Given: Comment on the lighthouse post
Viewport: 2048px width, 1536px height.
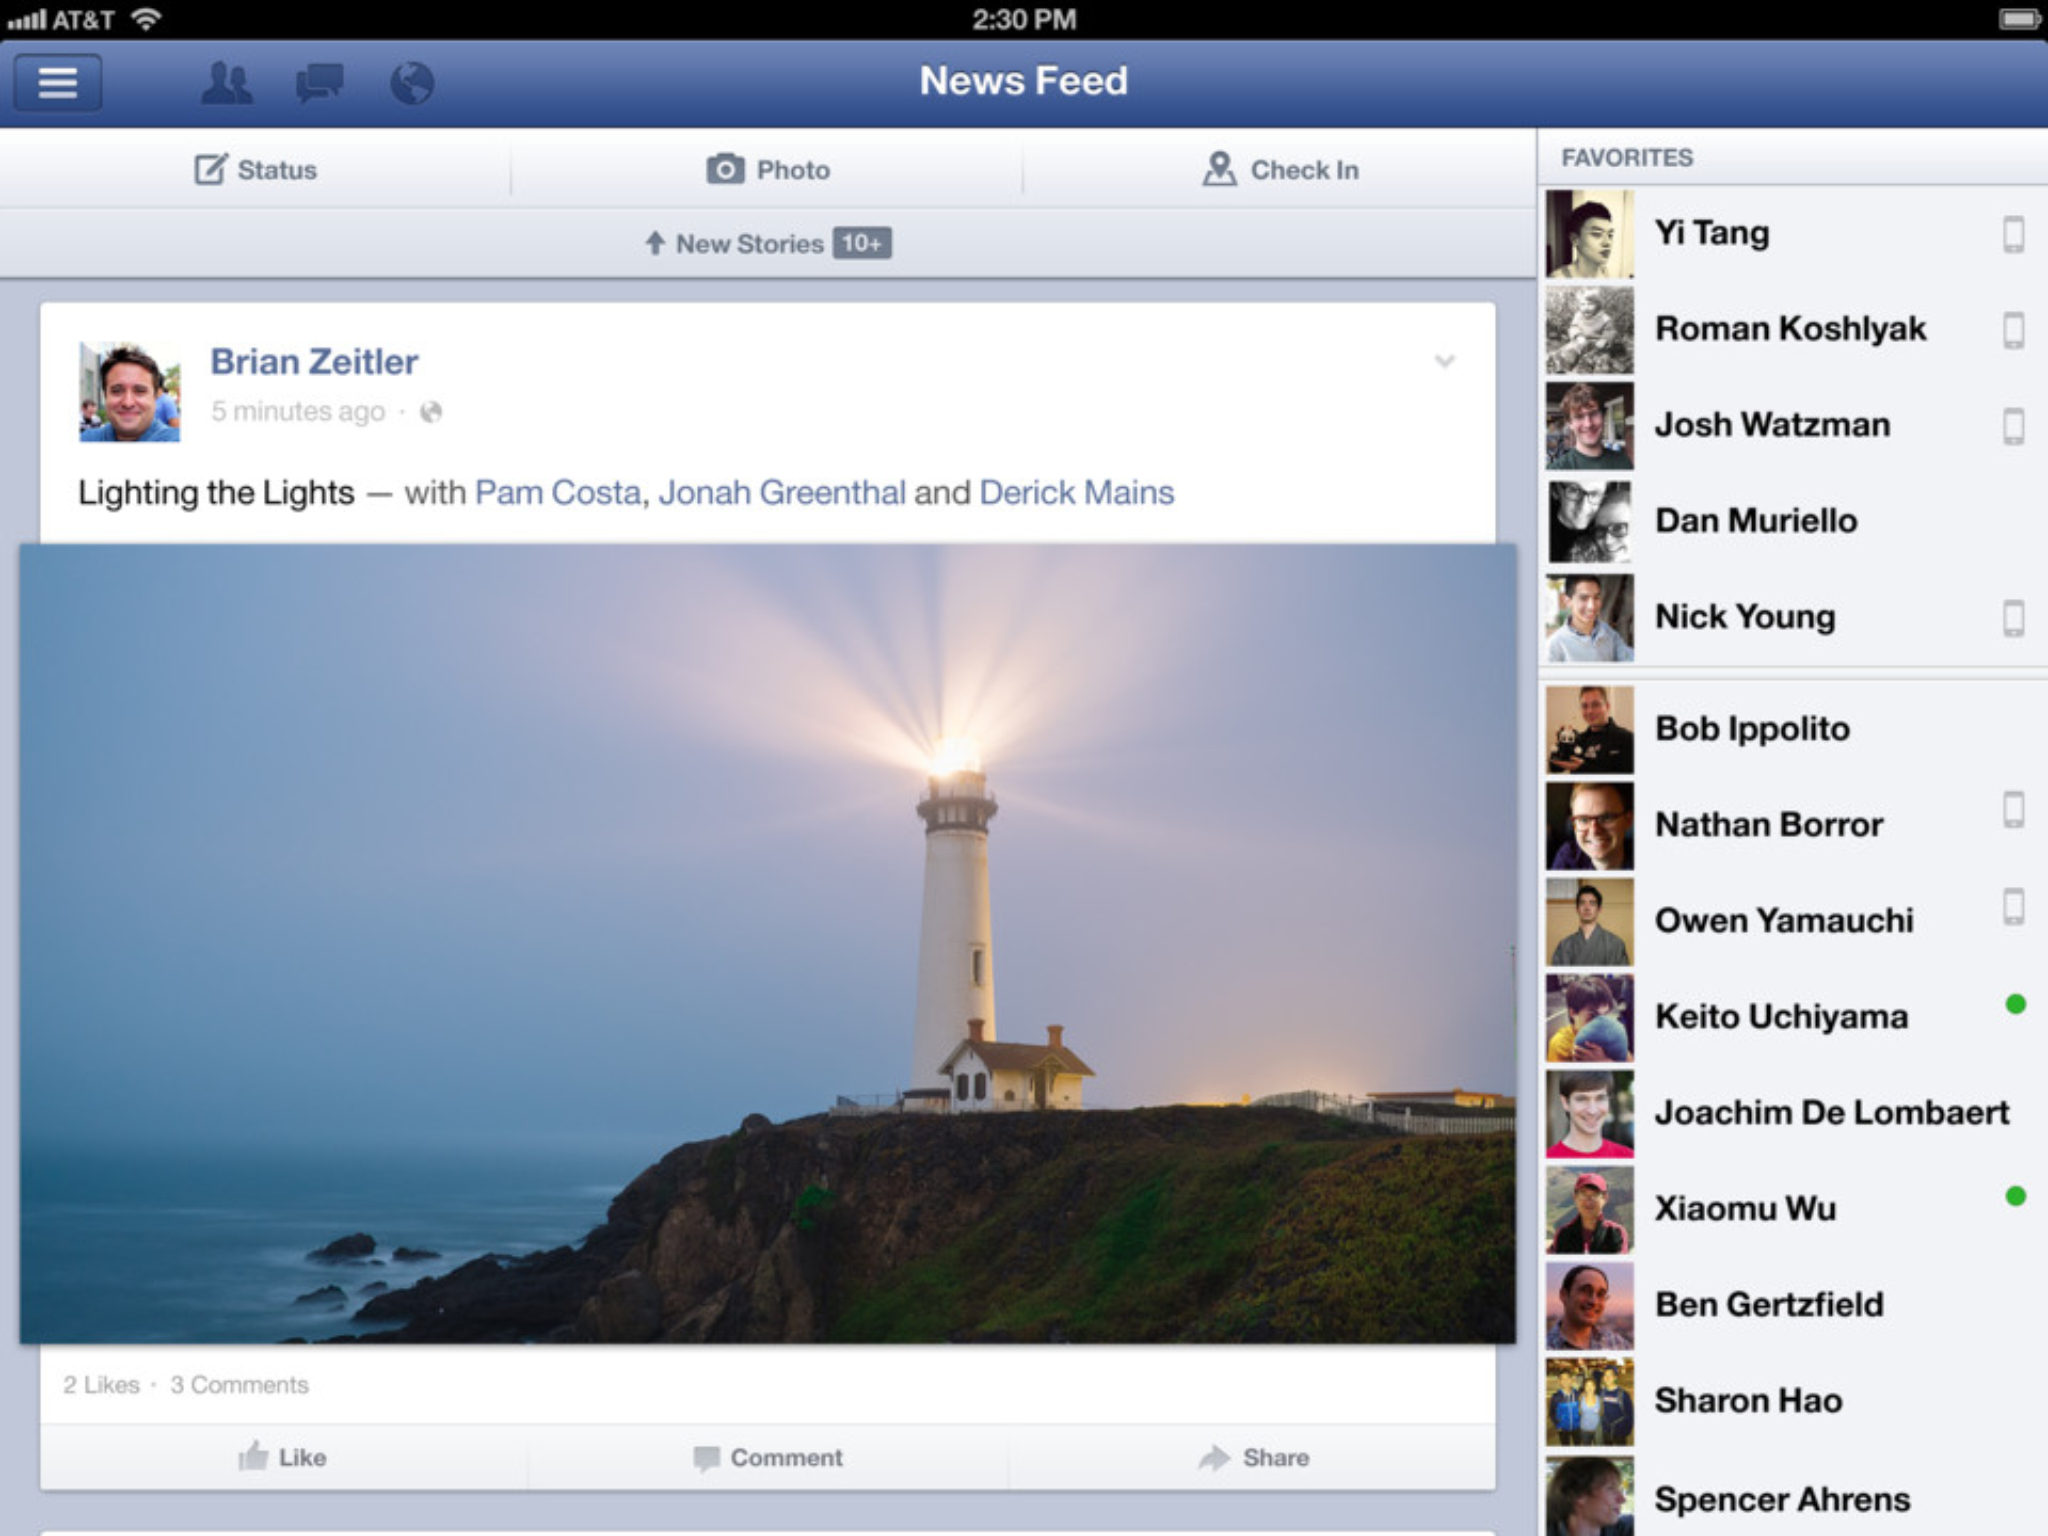Looking at the screenshot, I should (768, 1457).
